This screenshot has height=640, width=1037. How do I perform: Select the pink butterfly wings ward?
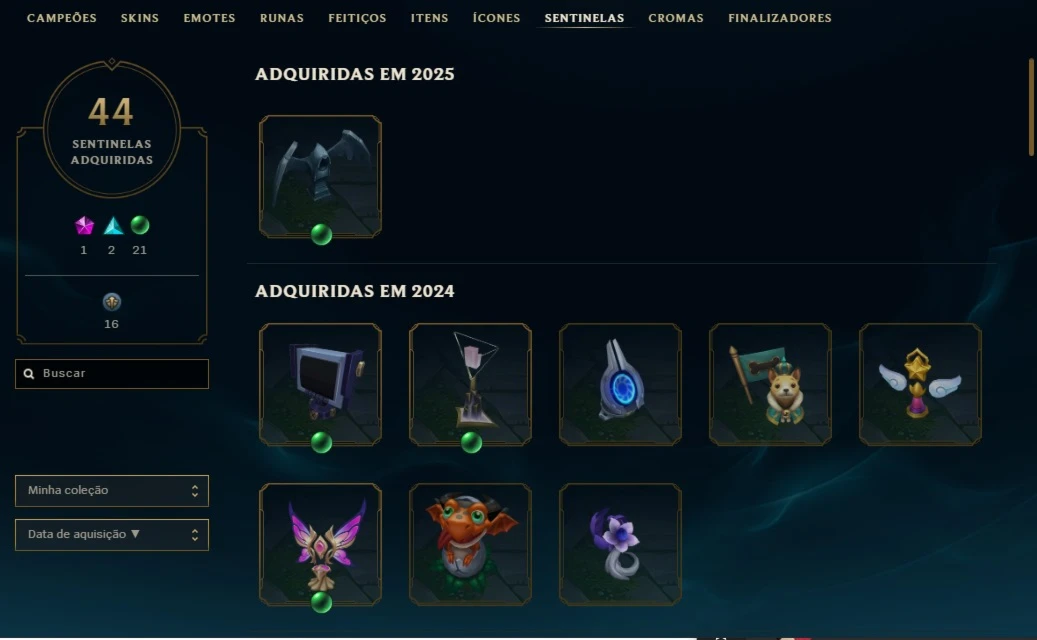[x=320, y=544]
